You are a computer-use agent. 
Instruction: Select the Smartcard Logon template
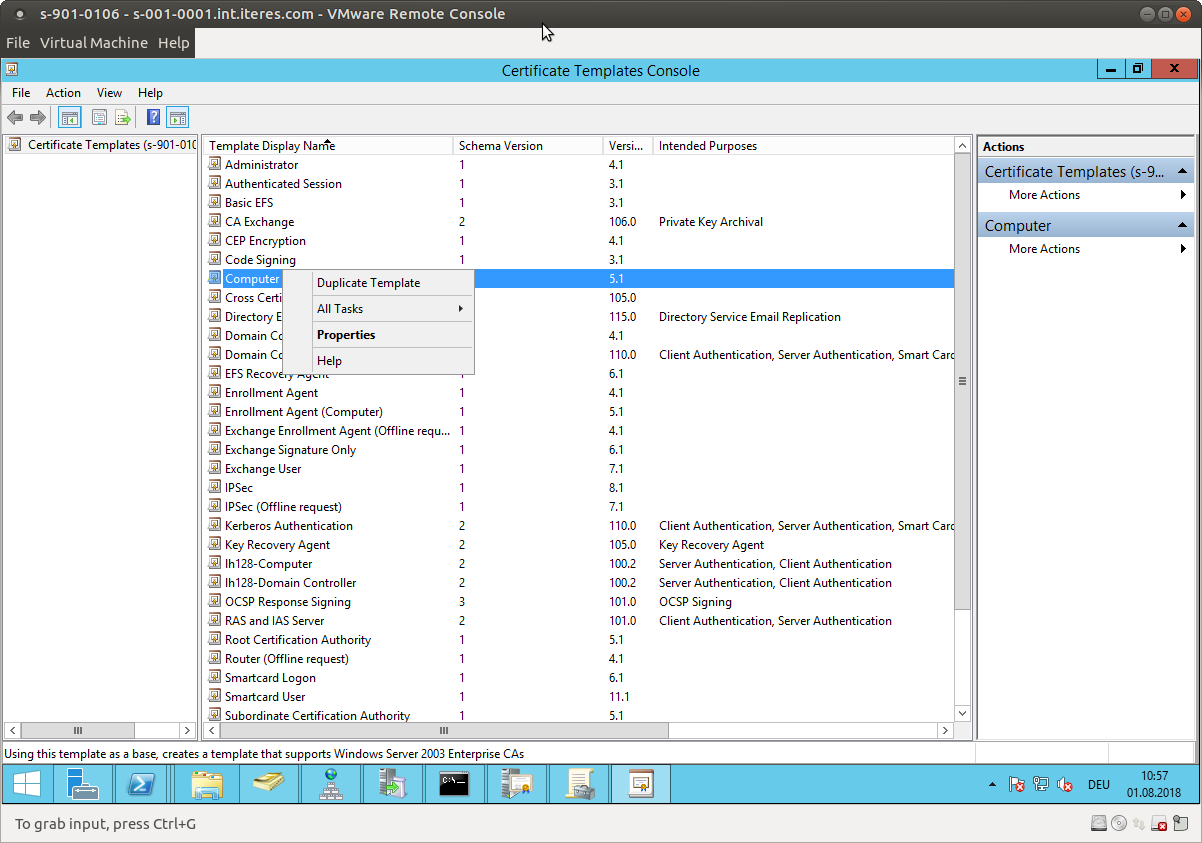point(270,678)
